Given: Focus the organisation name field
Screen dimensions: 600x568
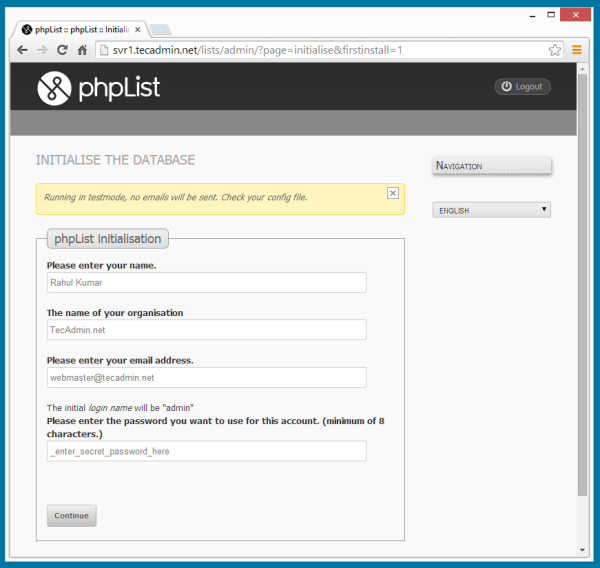Looking at the screenshot, I should click(x=206, y=330).
